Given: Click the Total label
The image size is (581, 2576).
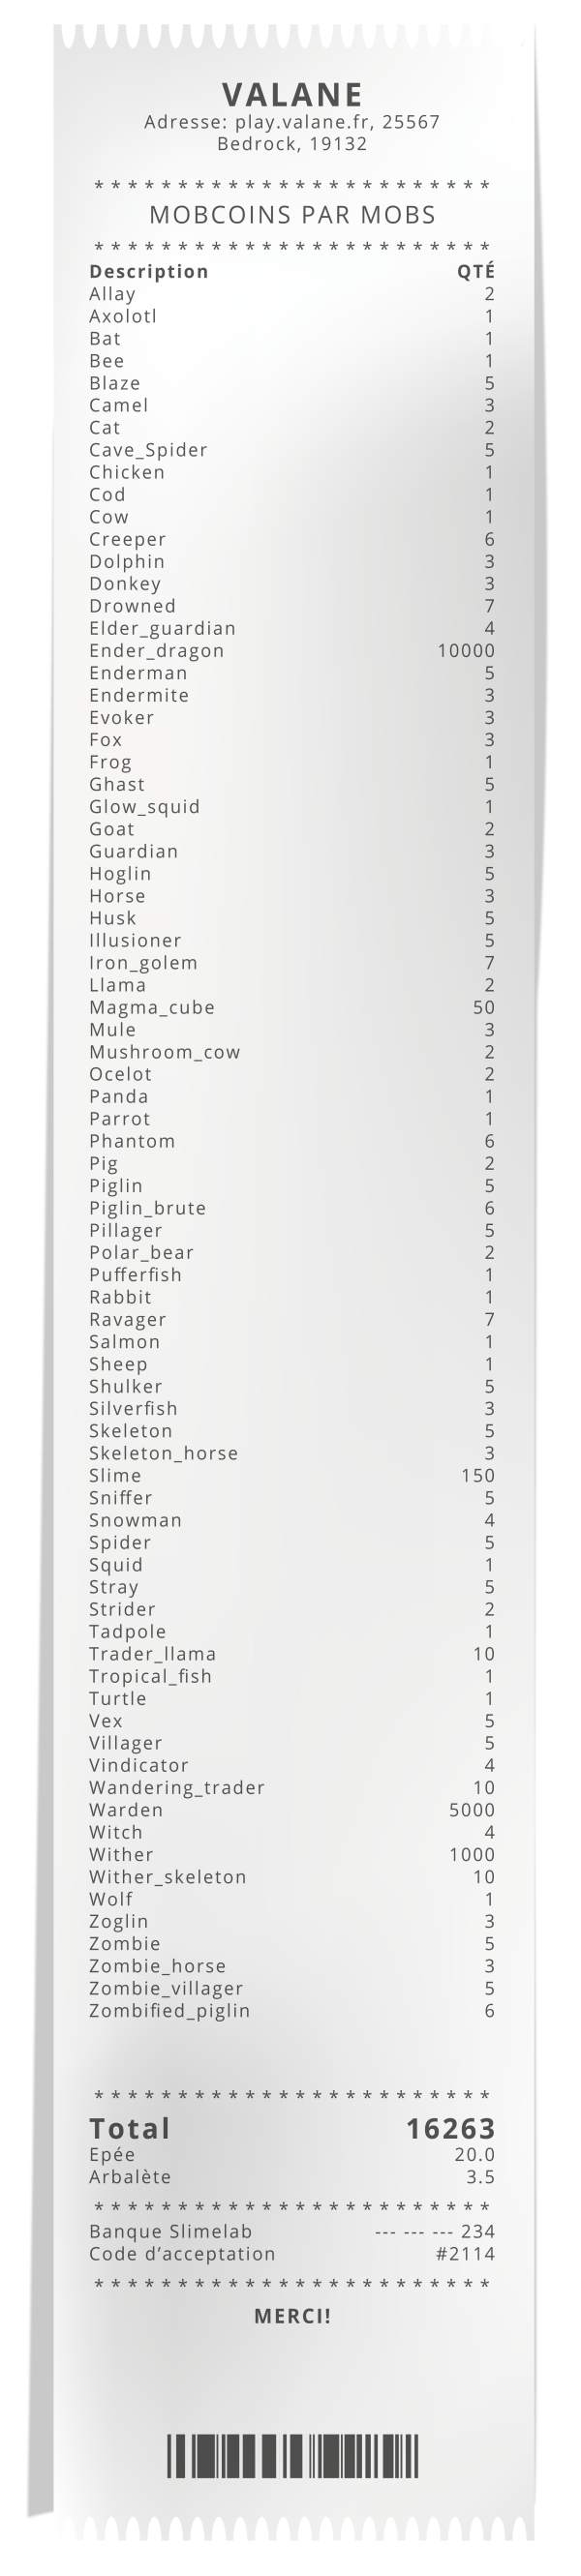Looking at the screenshot, I should pyautogui.click(x=130, y=2129).
